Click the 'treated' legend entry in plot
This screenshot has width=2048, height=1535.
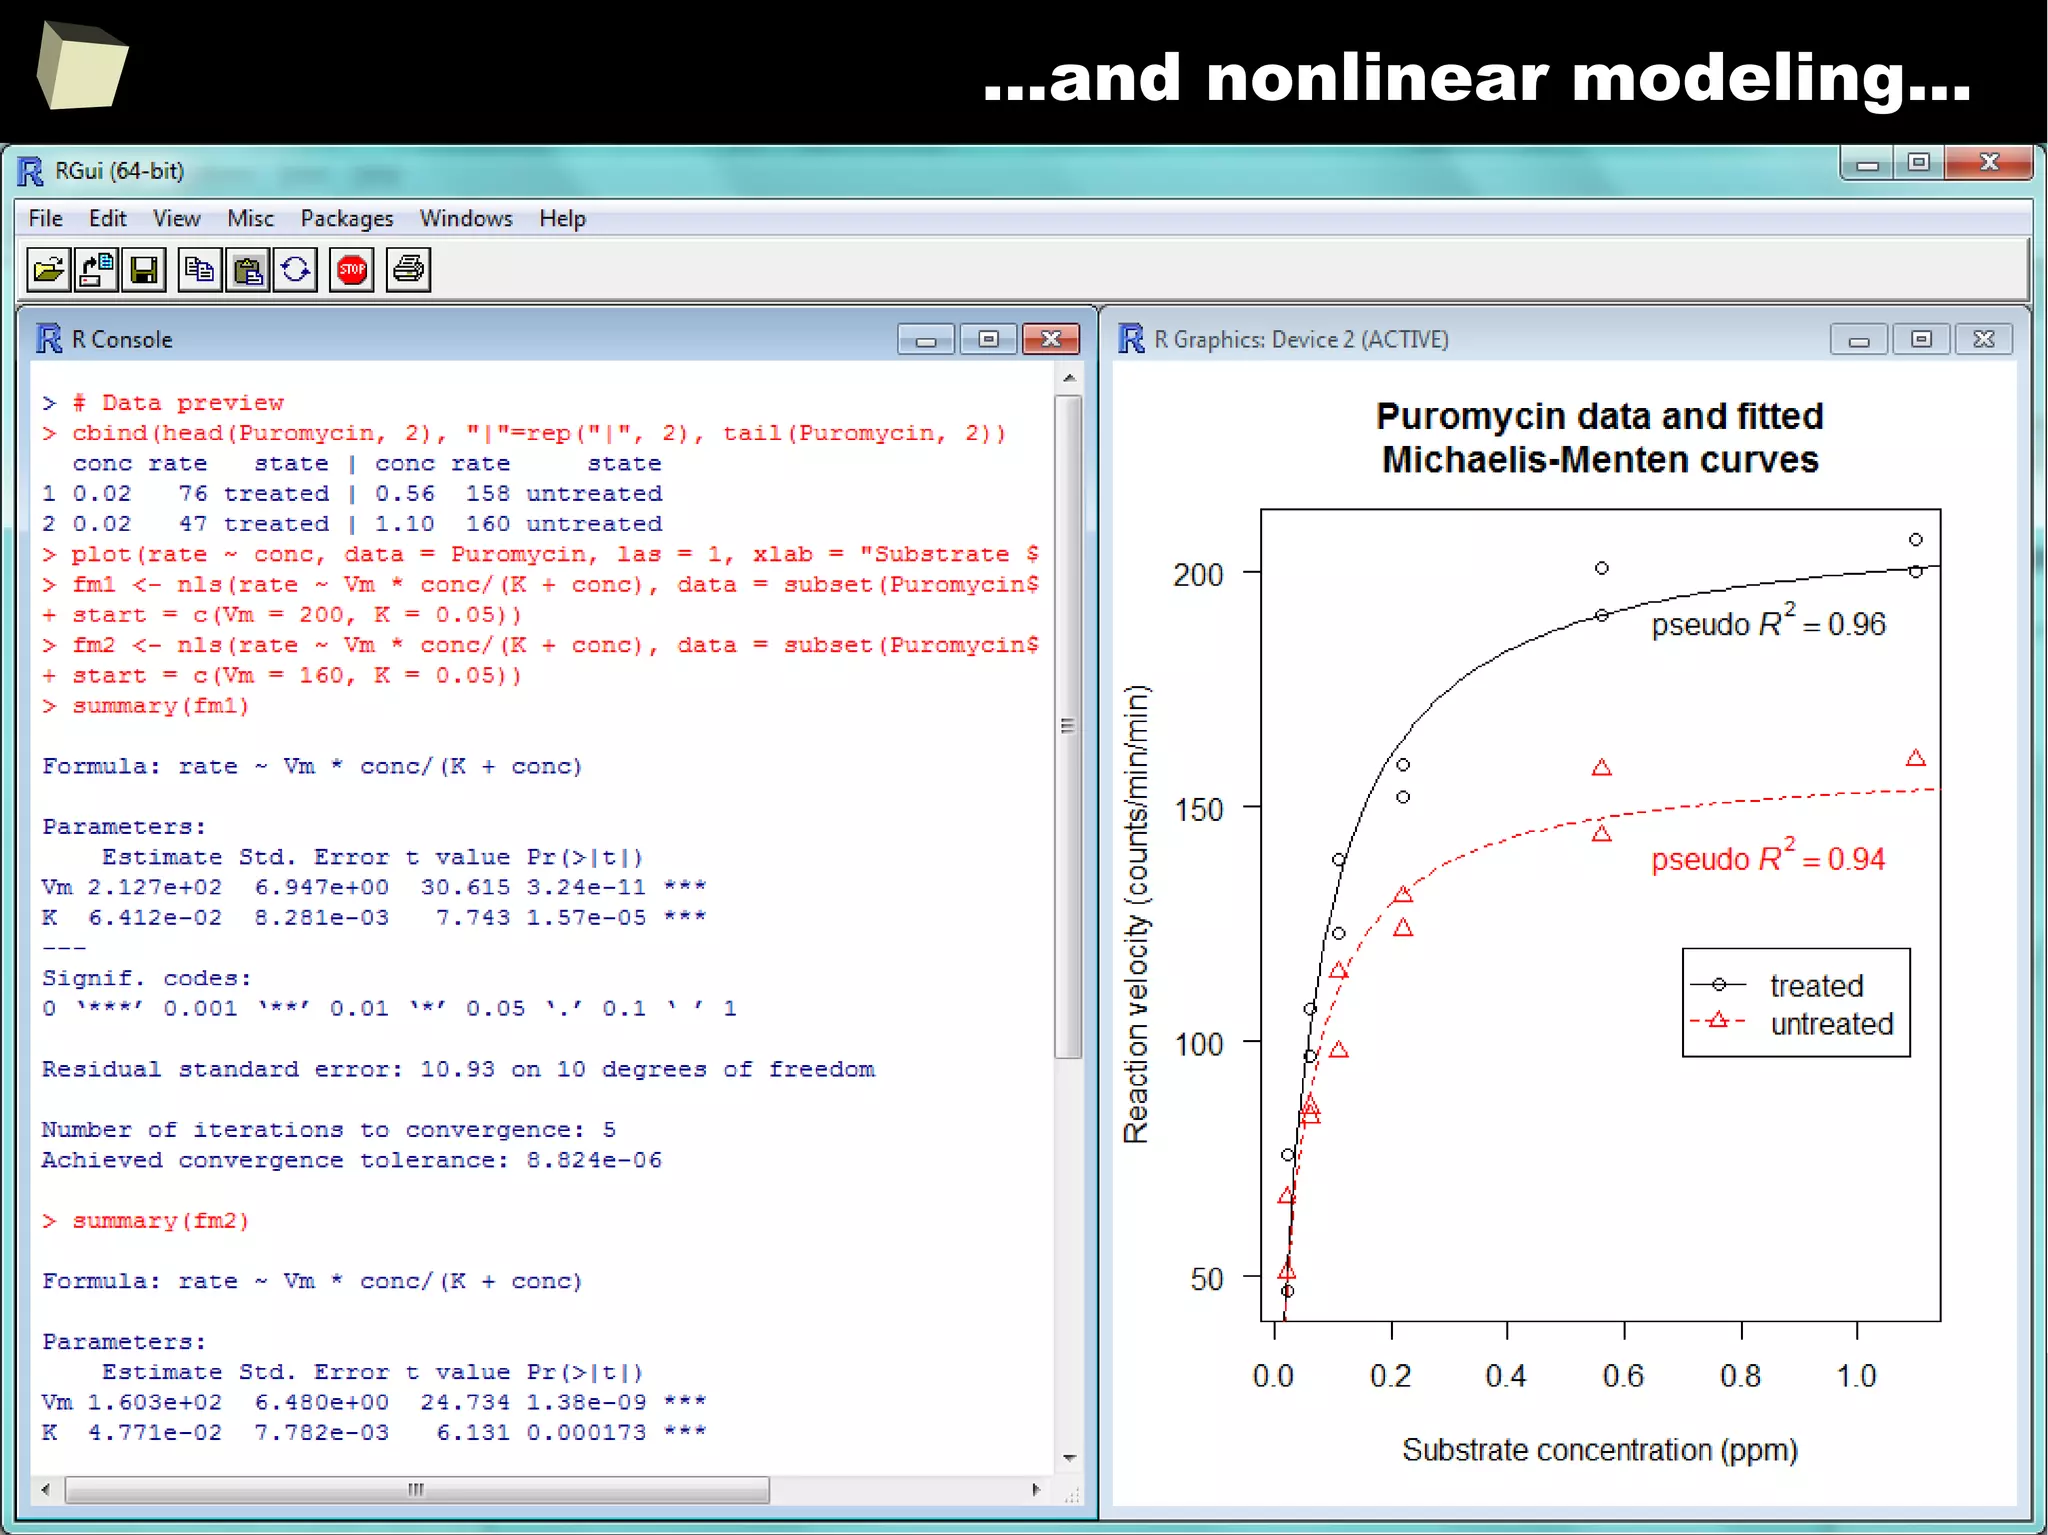[1777, 986]
